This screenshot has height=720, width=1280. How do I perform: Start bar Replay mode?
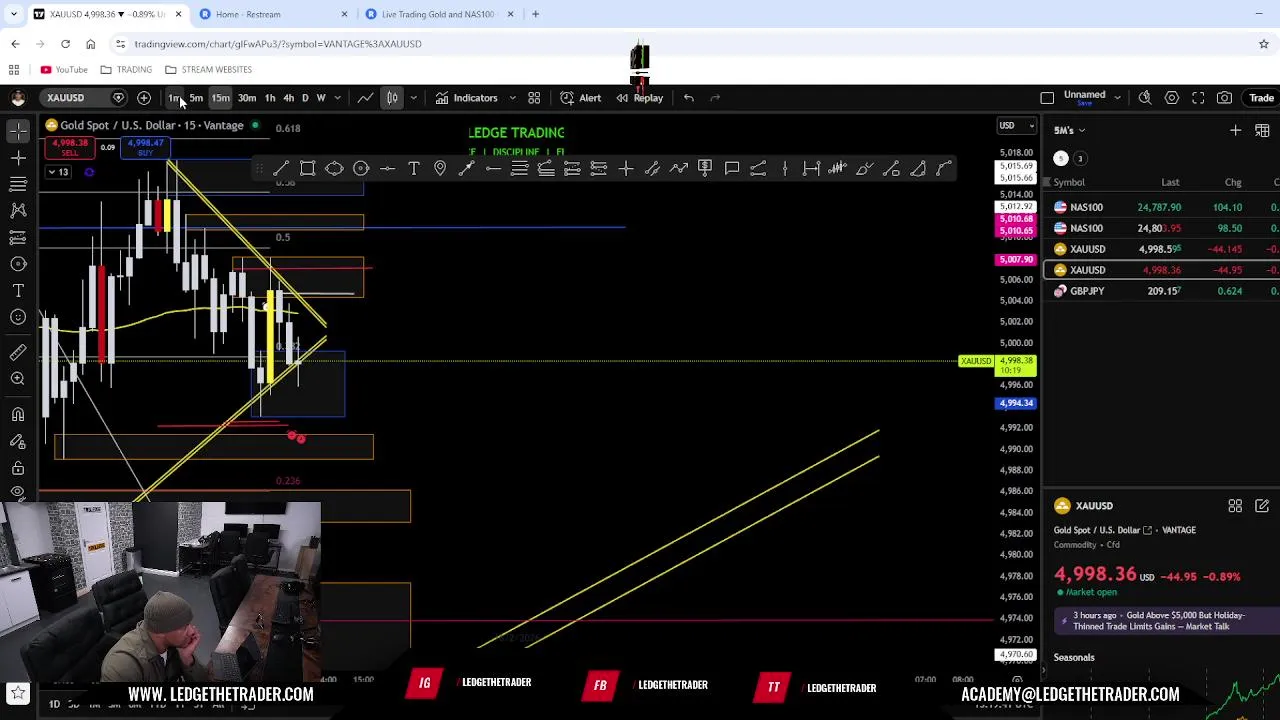(639, 98)
